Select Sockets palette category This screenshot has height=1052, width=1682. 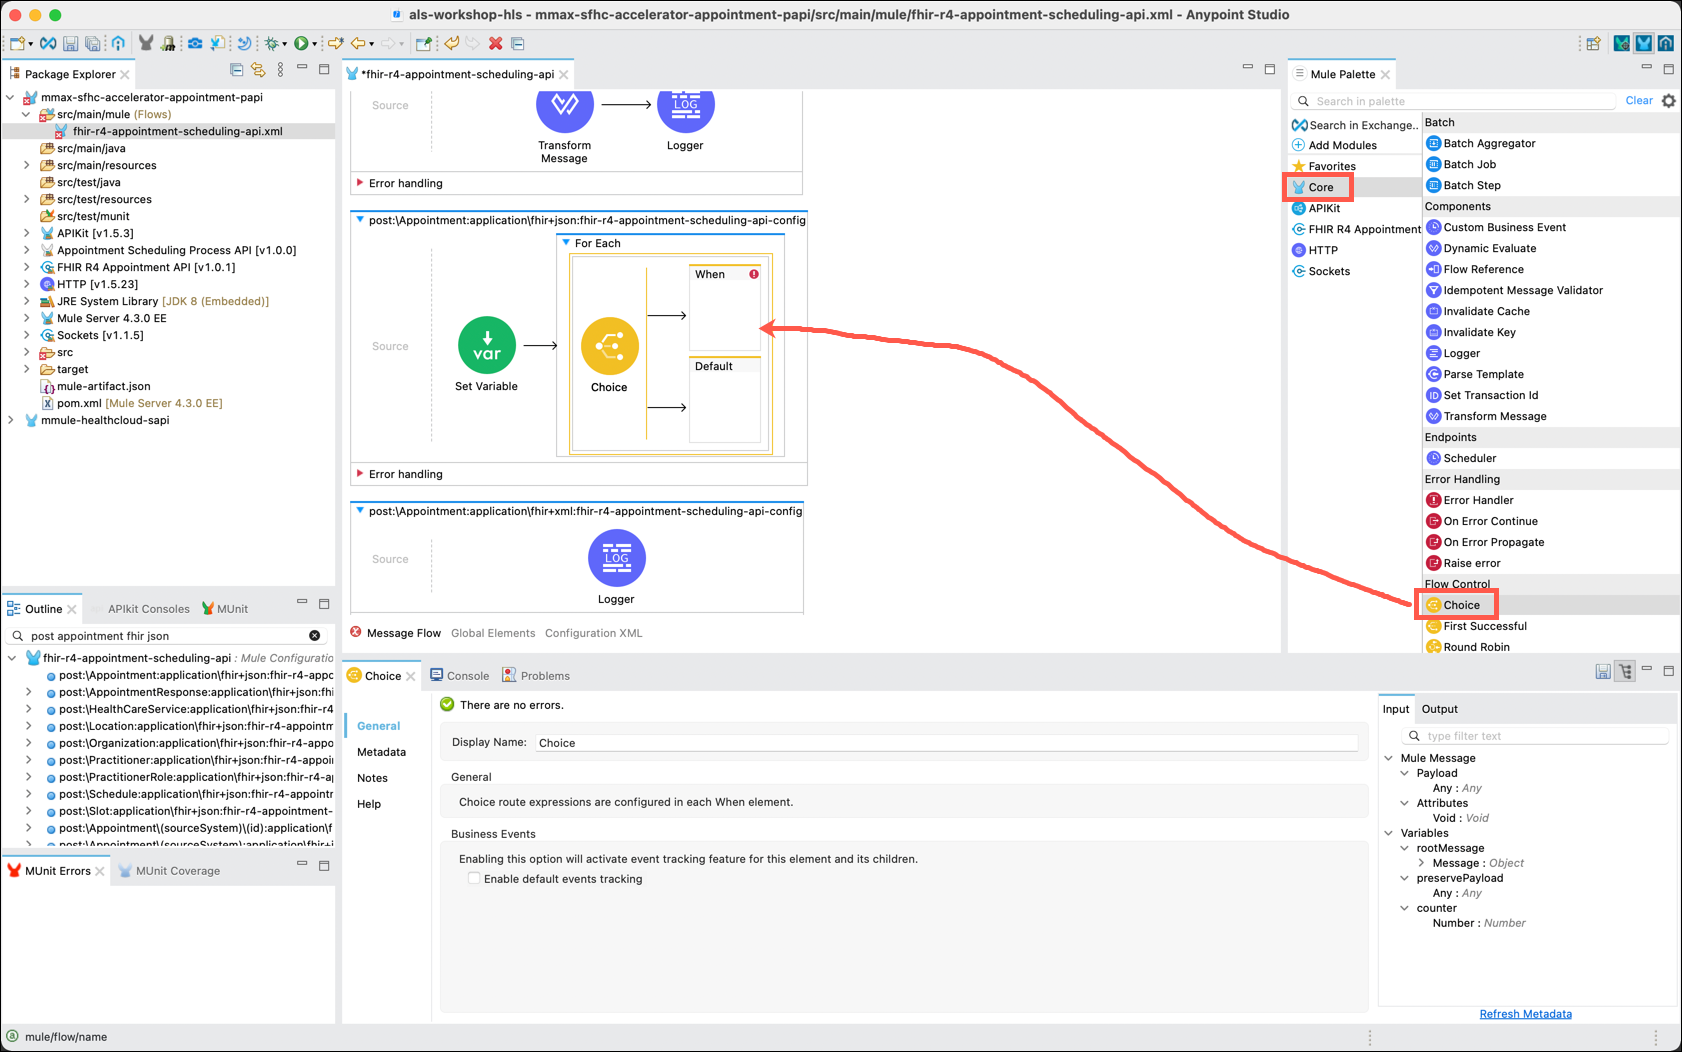click(x=1321, y=271)
